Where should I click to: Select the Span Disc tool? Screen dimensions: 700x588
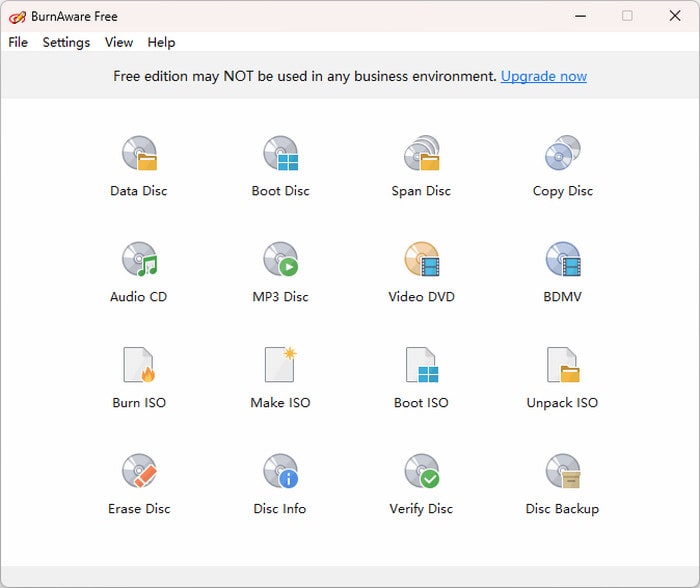click(421, 155)
